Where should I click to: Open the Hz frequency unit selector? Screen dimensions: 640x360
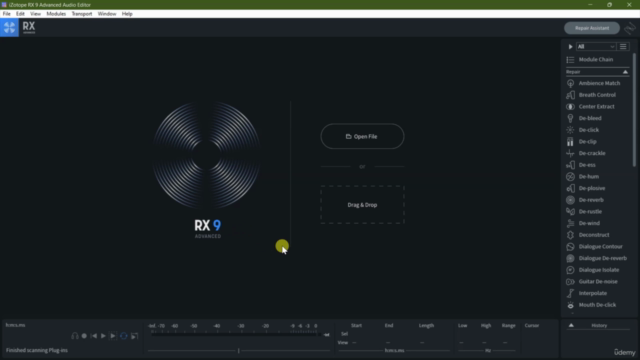pyautogui.click(x=488, y=350)
